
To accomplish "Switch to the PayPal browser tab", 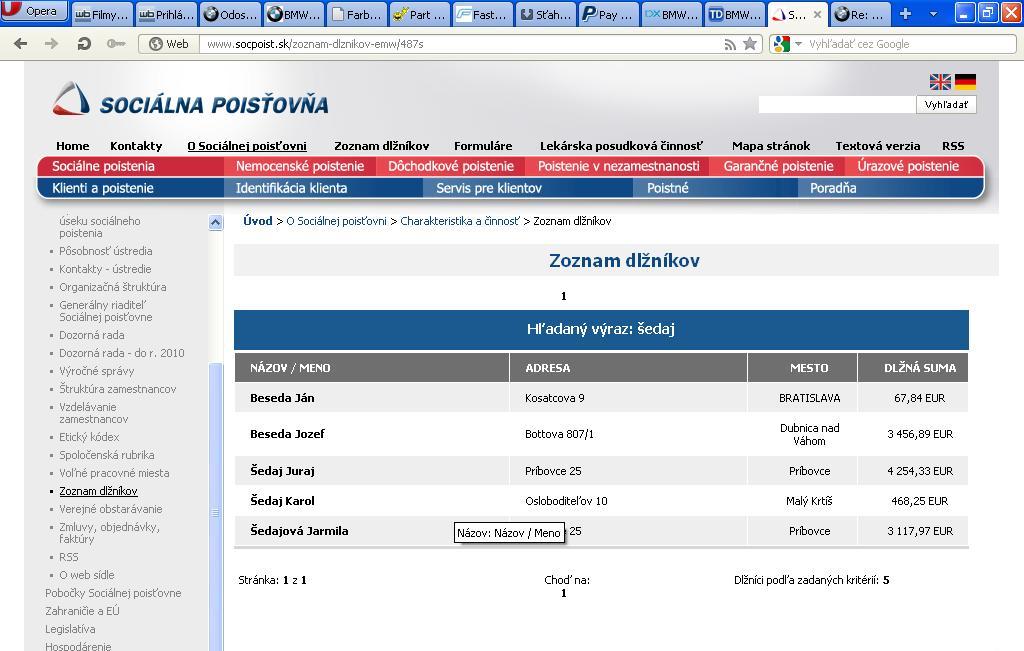I will pos(608,14).
